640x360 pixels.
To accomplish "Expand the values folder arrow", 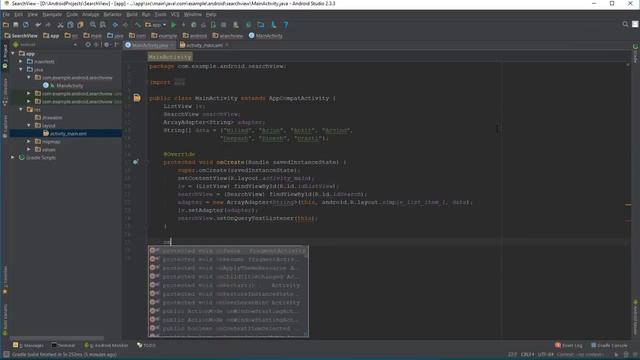I will (29, 149).
